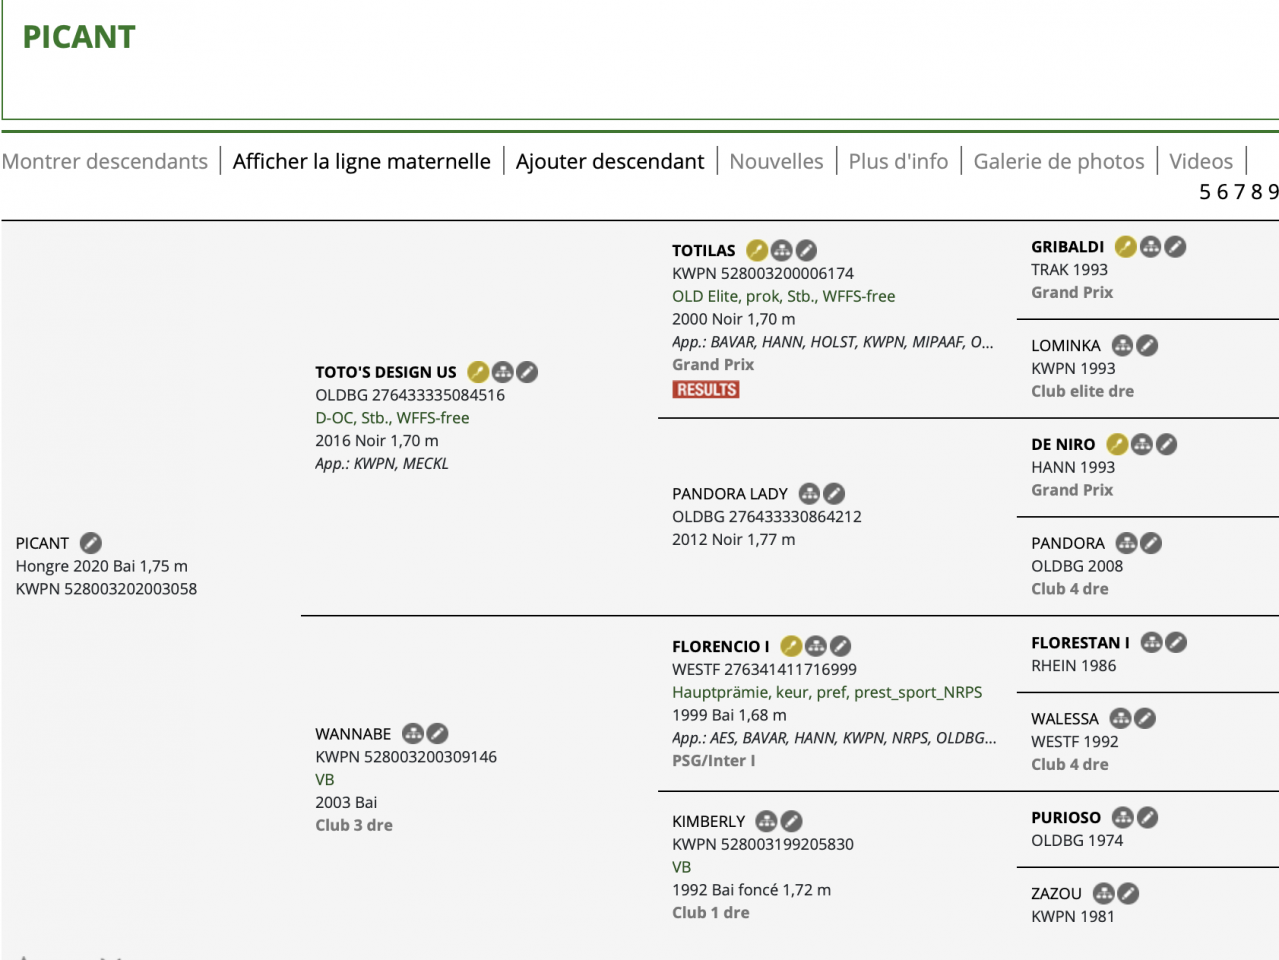
Task: Click the edit pencil icon for TOTO'S DESIGN US
Action: [x=527, y=372]
